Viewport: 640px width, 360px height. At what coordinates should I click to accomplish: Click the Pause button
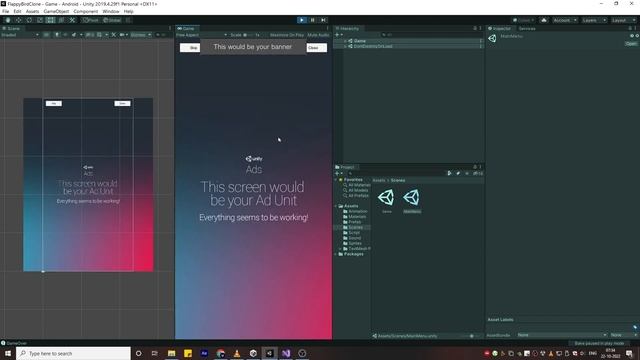coord(312,20)
